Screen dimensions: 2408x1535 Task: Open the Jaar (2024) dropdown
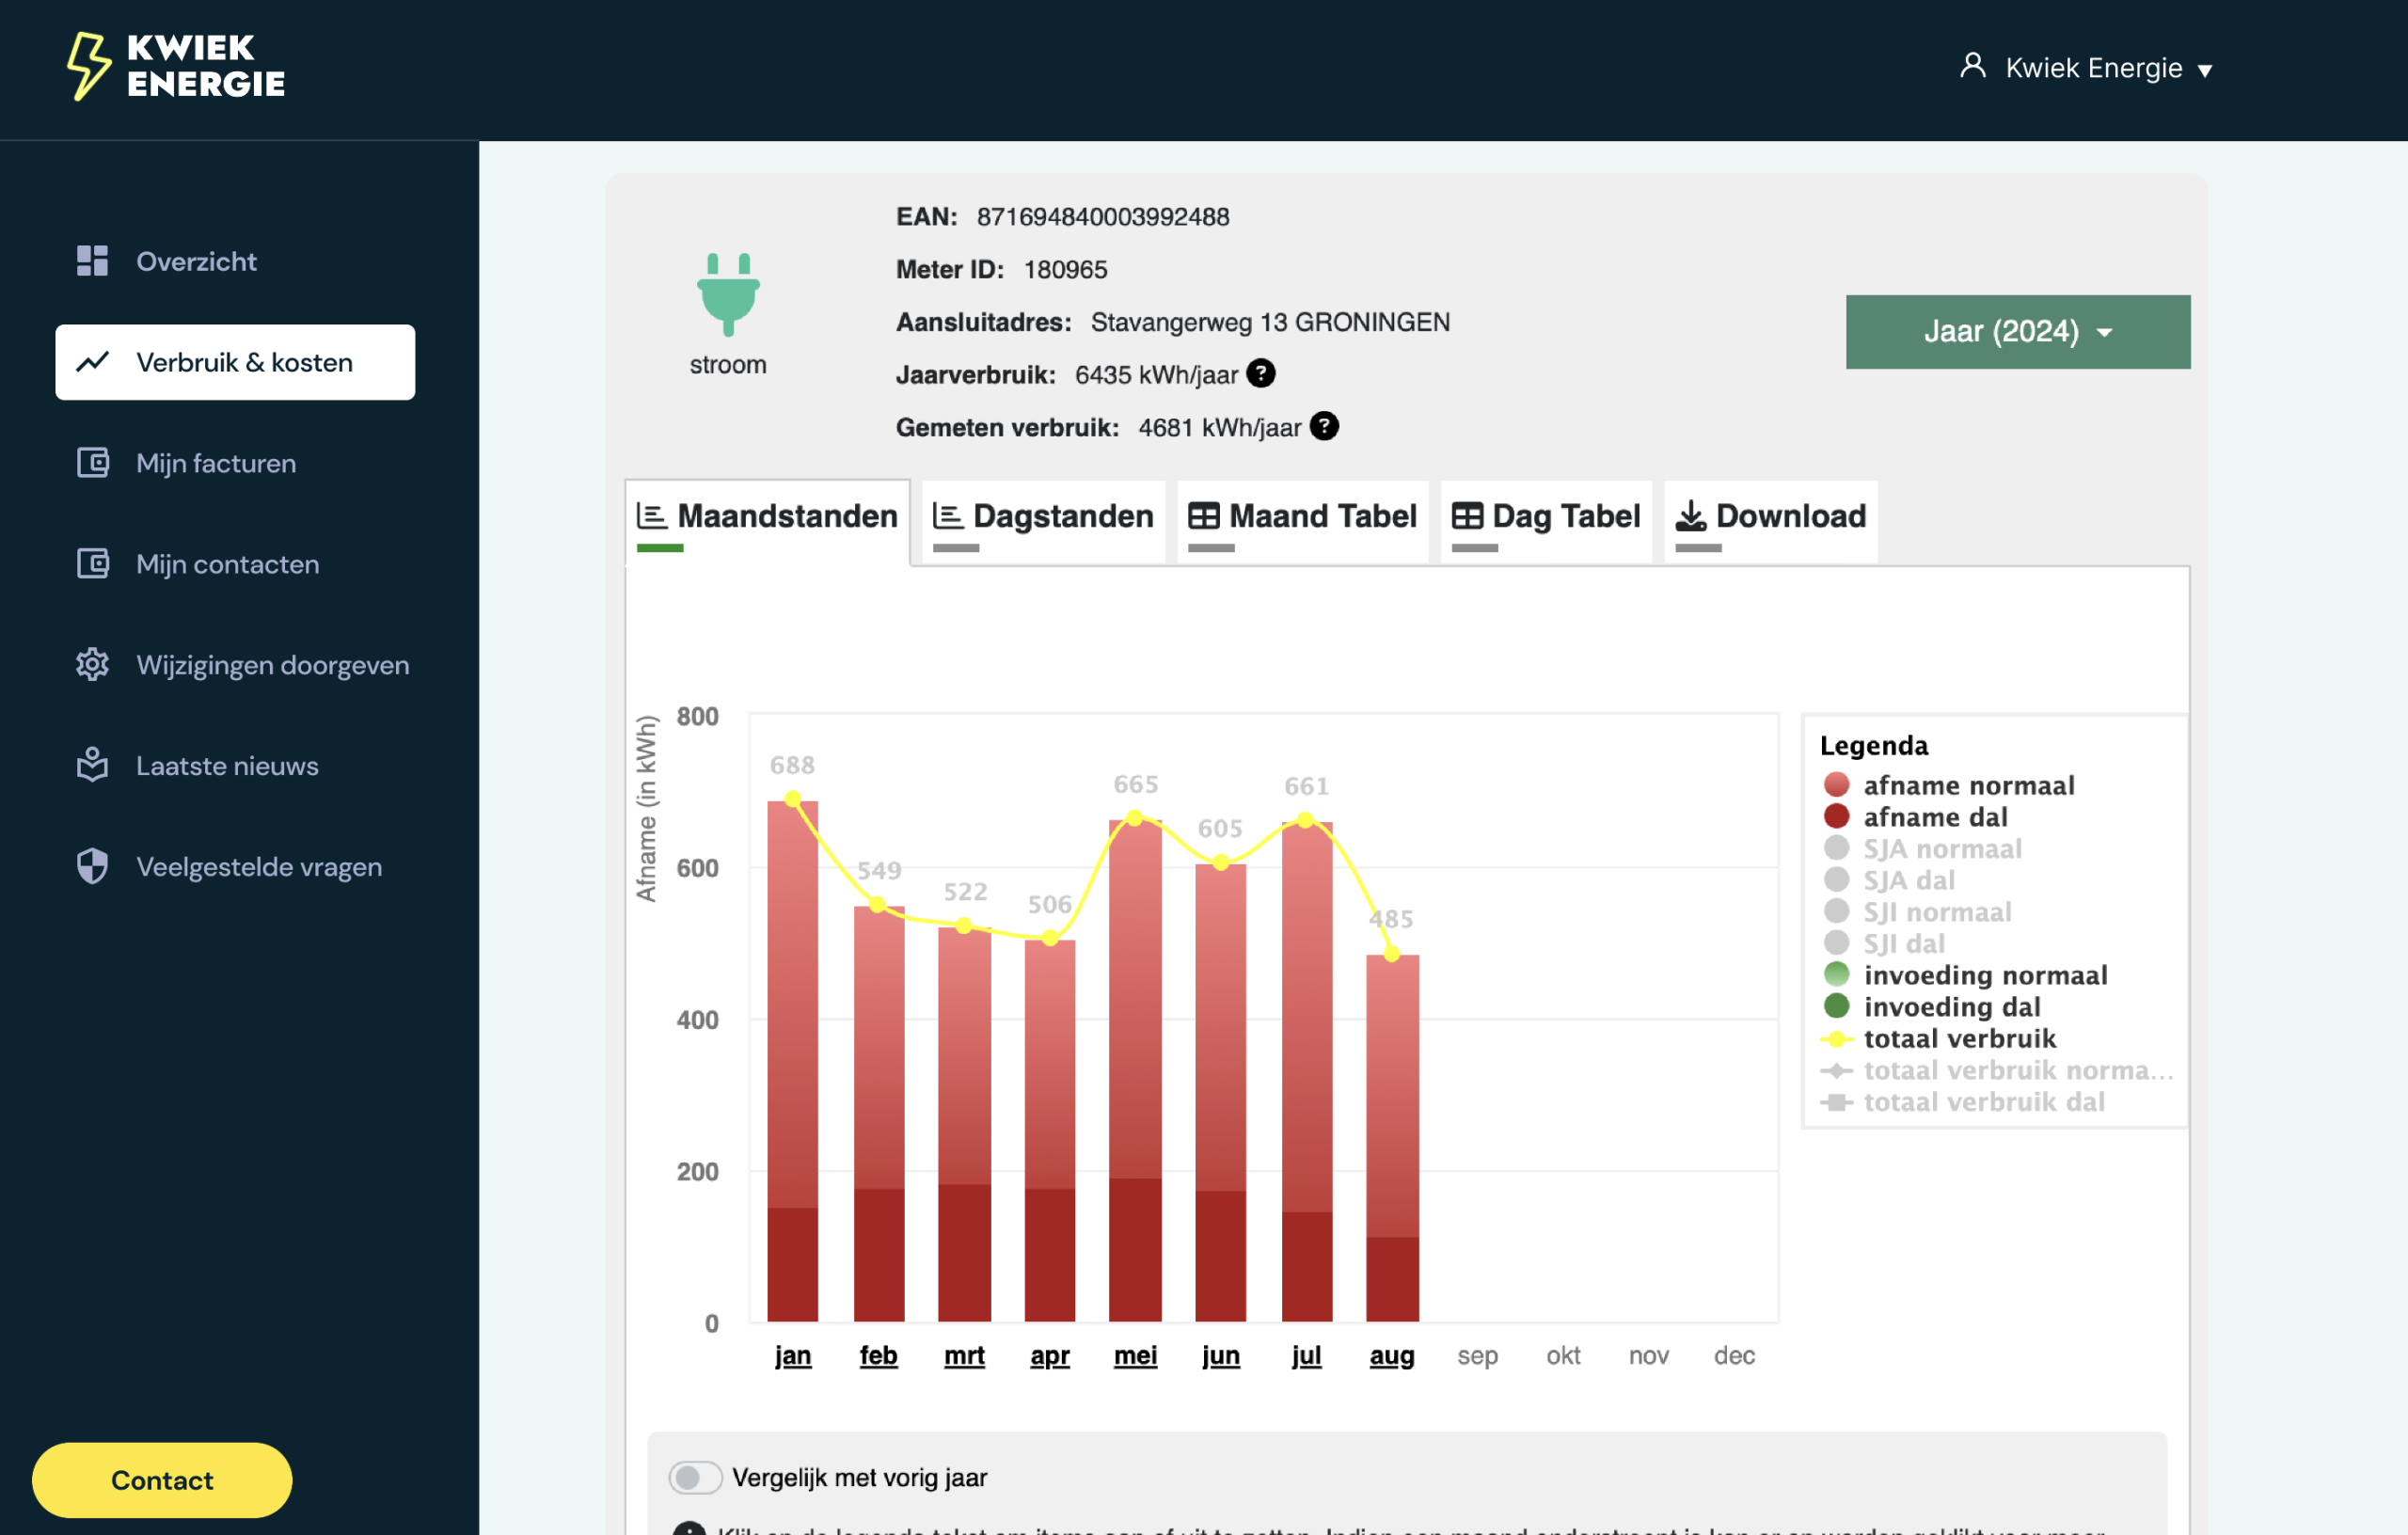tap(2017, 332)
